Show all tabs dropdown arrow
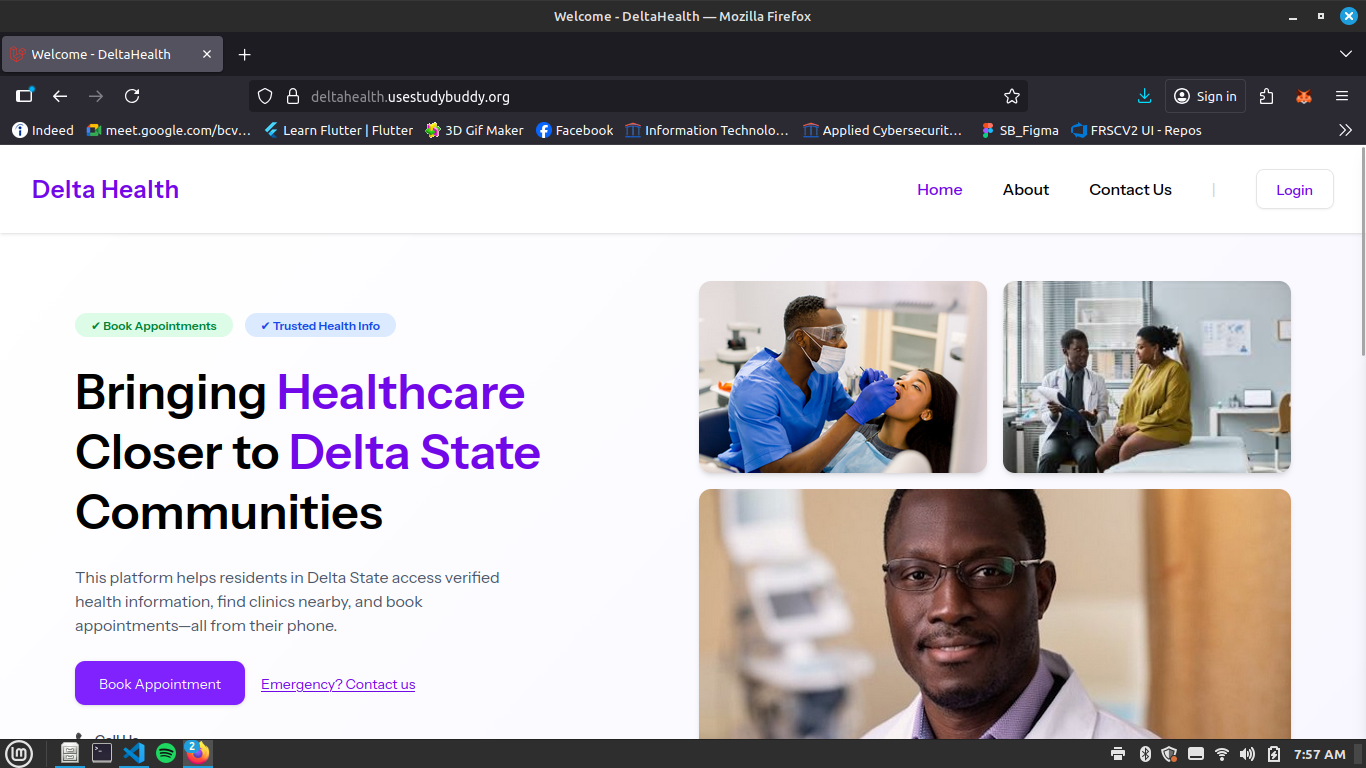1366x768 pixels. coord(1345,54)
